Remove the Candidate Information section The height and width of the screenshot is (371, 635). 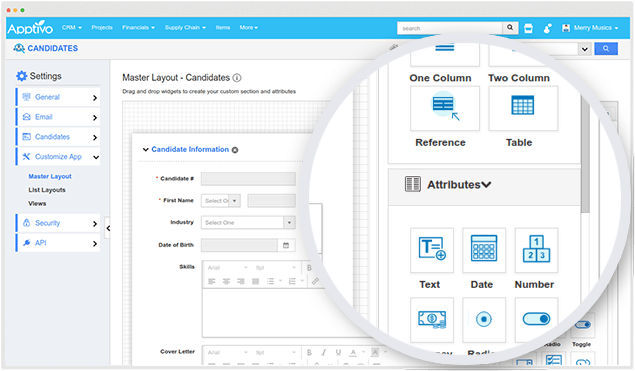coord(235,150)
